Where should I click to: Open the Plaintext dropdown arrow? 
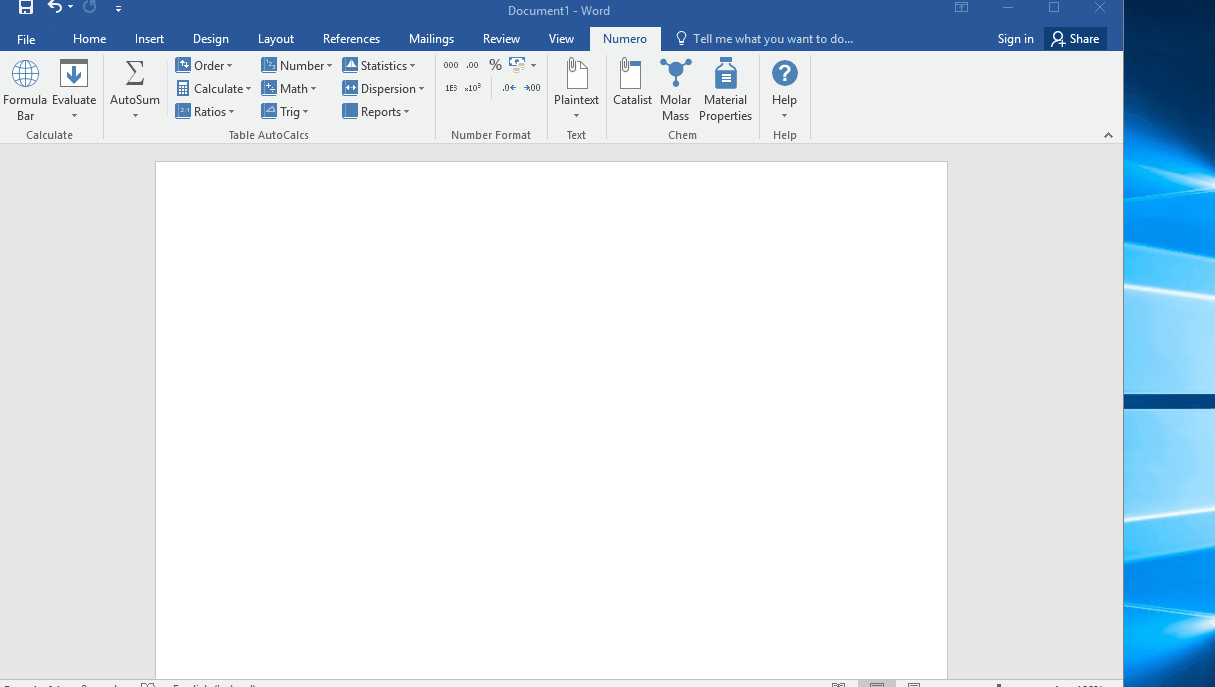[x=576, y=116]
